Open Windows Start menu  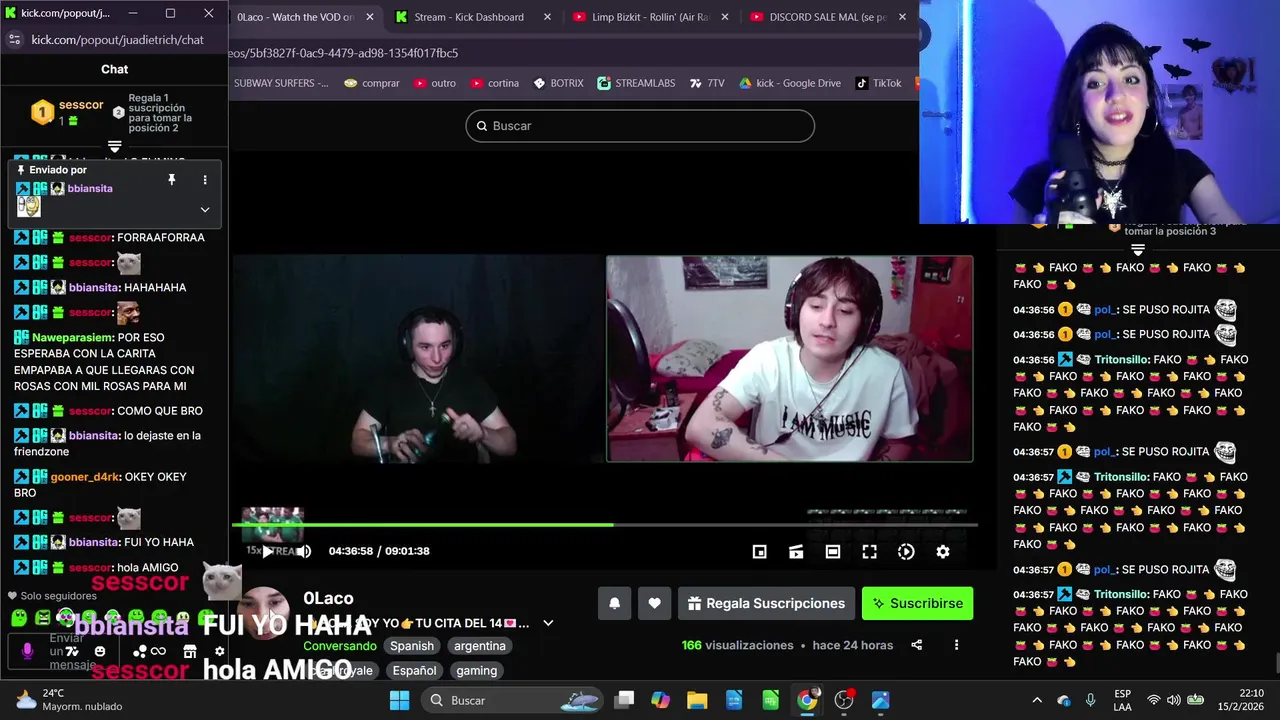(x=399, y=700)
